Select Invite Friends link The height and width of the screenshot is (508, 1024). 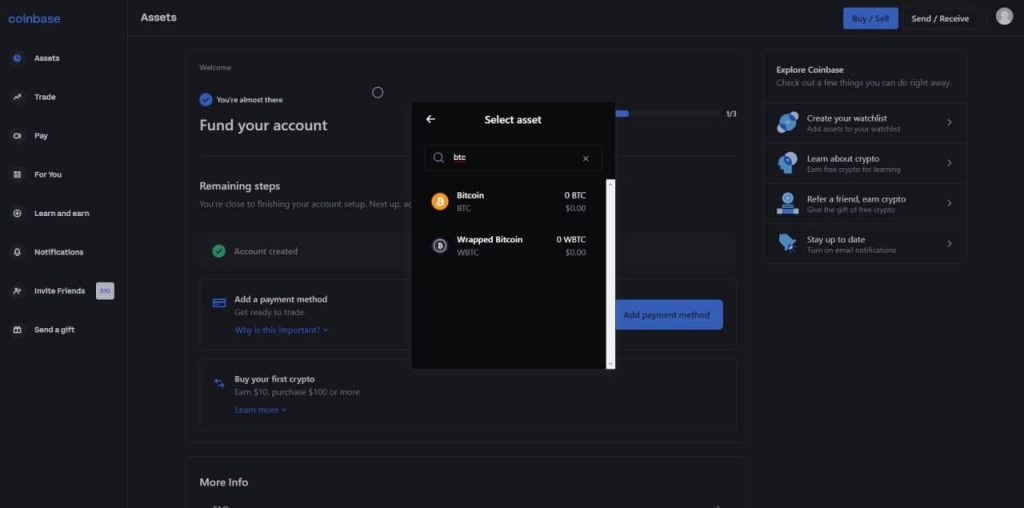59,291
